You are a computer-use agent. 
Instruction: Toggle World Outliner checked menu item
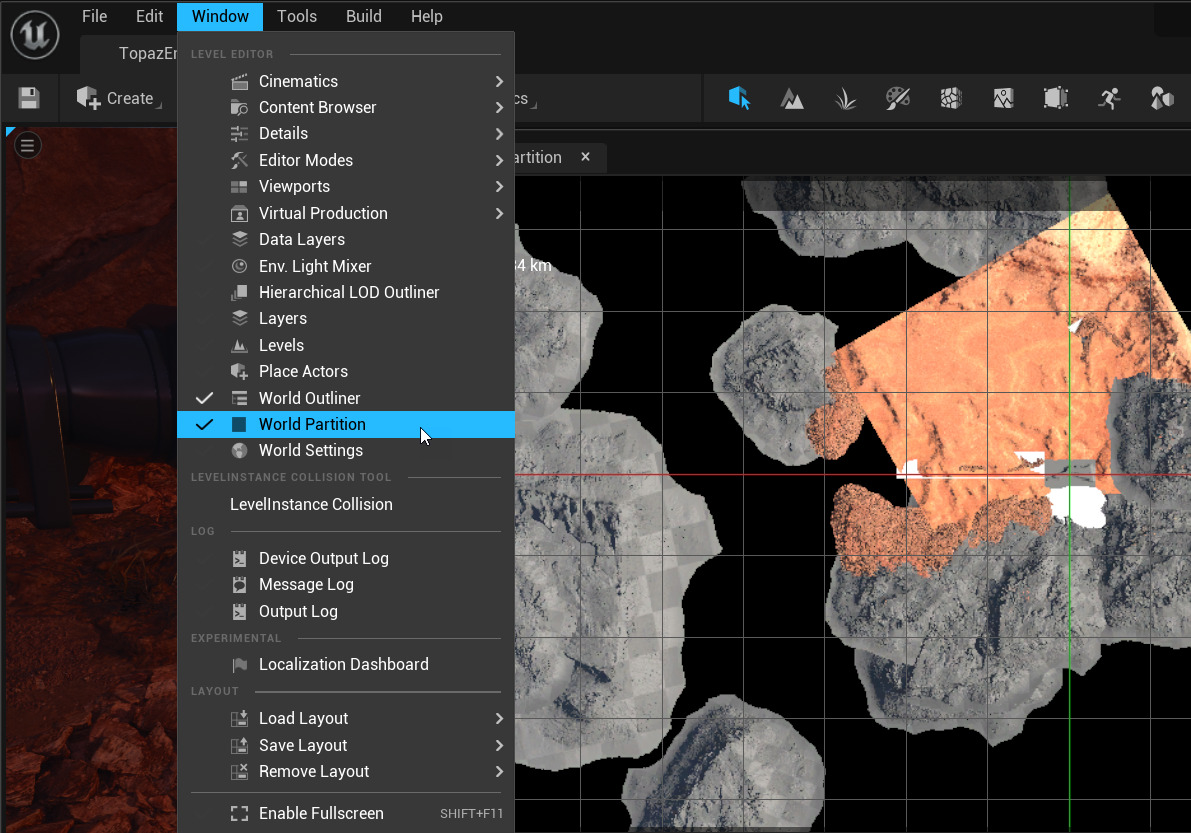click(x=309, y=398)
